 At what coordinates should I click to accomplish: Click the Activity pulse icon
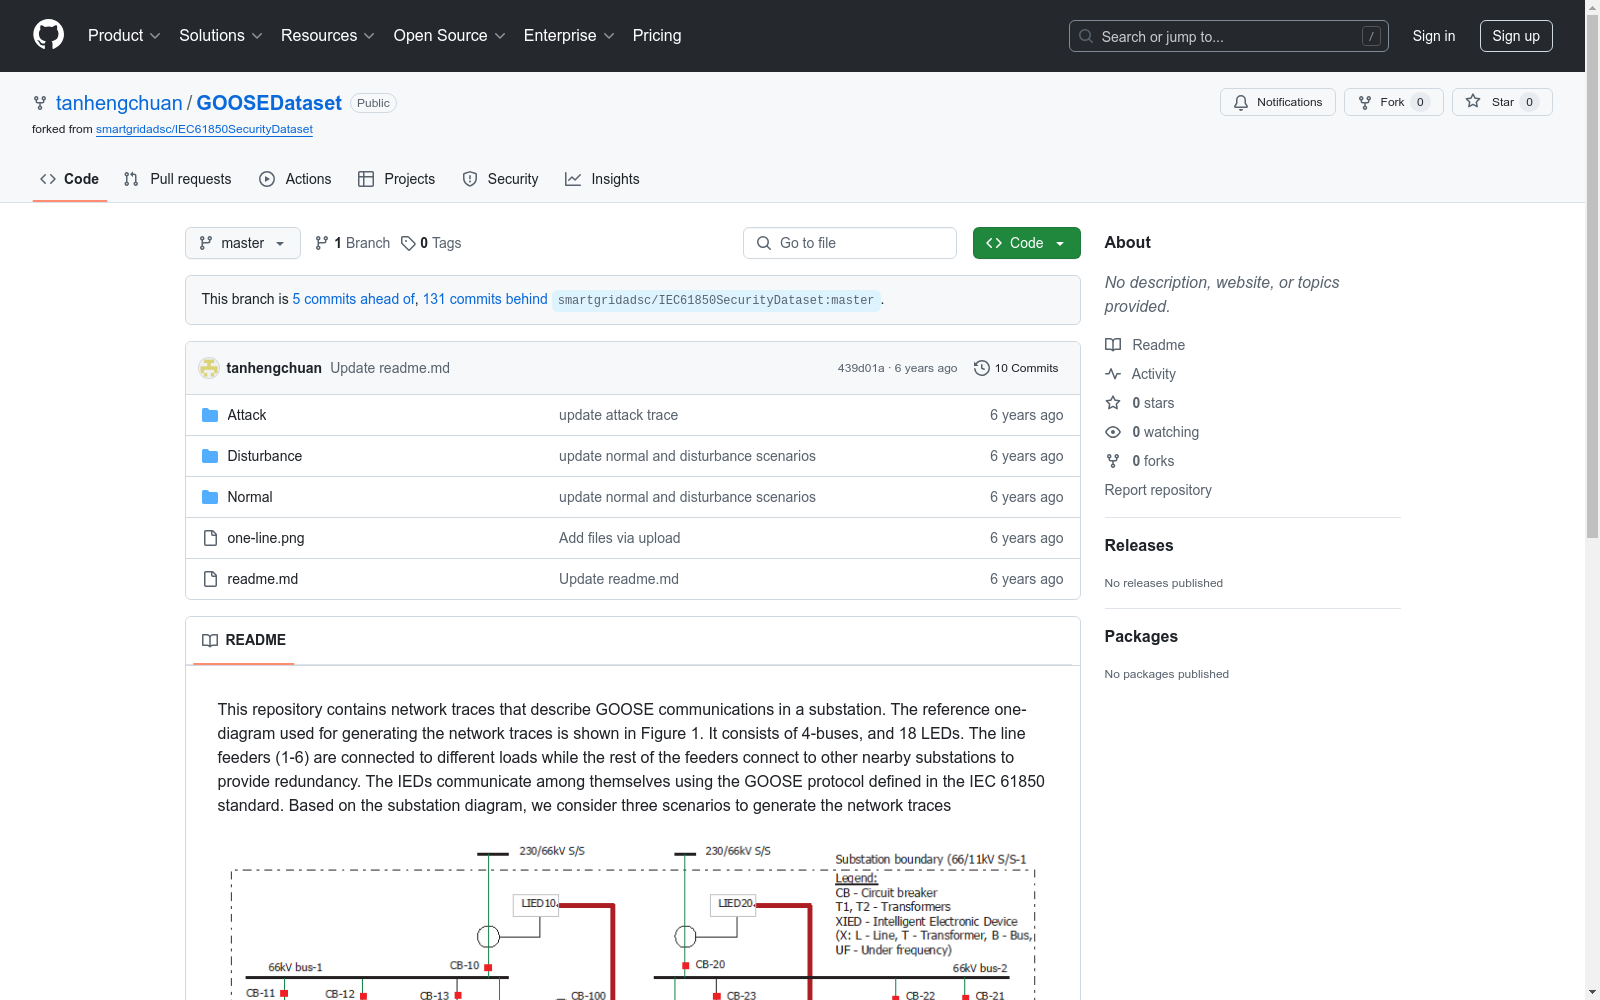[1113, 374]
